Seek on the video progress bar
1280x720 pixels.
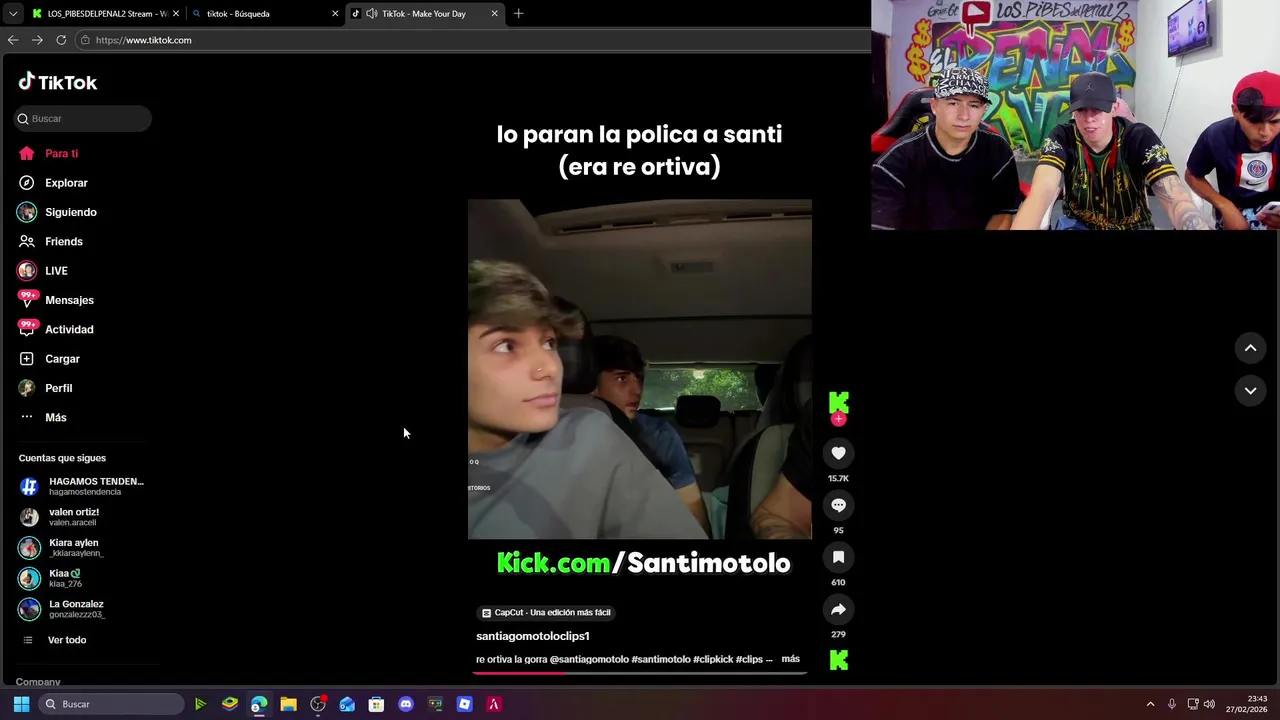(x=640, y=672)
